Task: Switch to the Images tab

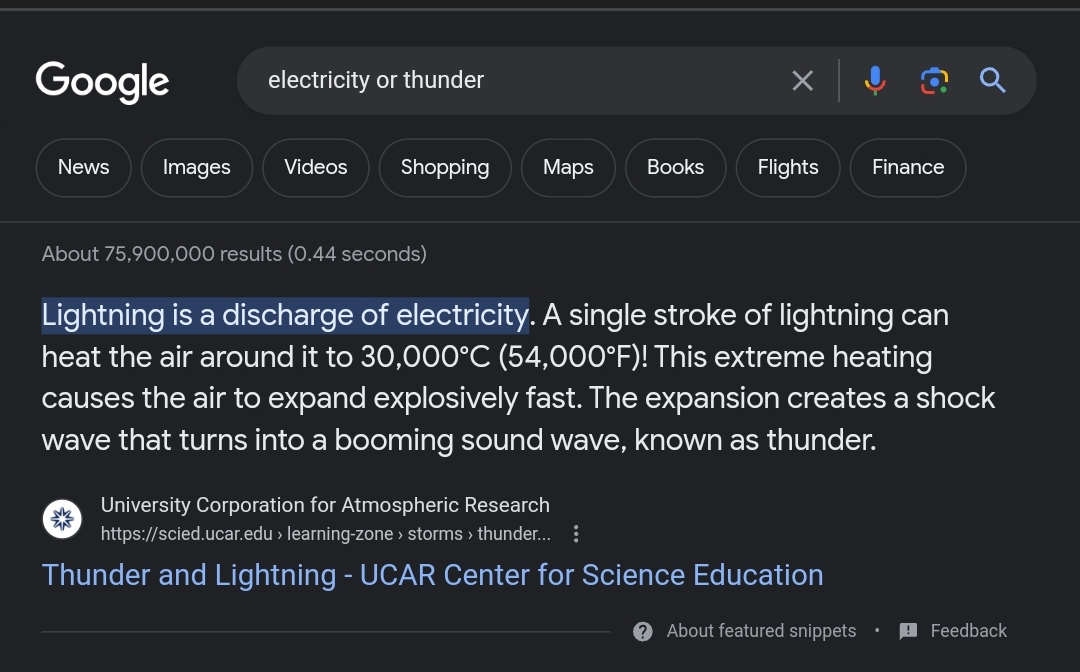Action: pos(196,167)
